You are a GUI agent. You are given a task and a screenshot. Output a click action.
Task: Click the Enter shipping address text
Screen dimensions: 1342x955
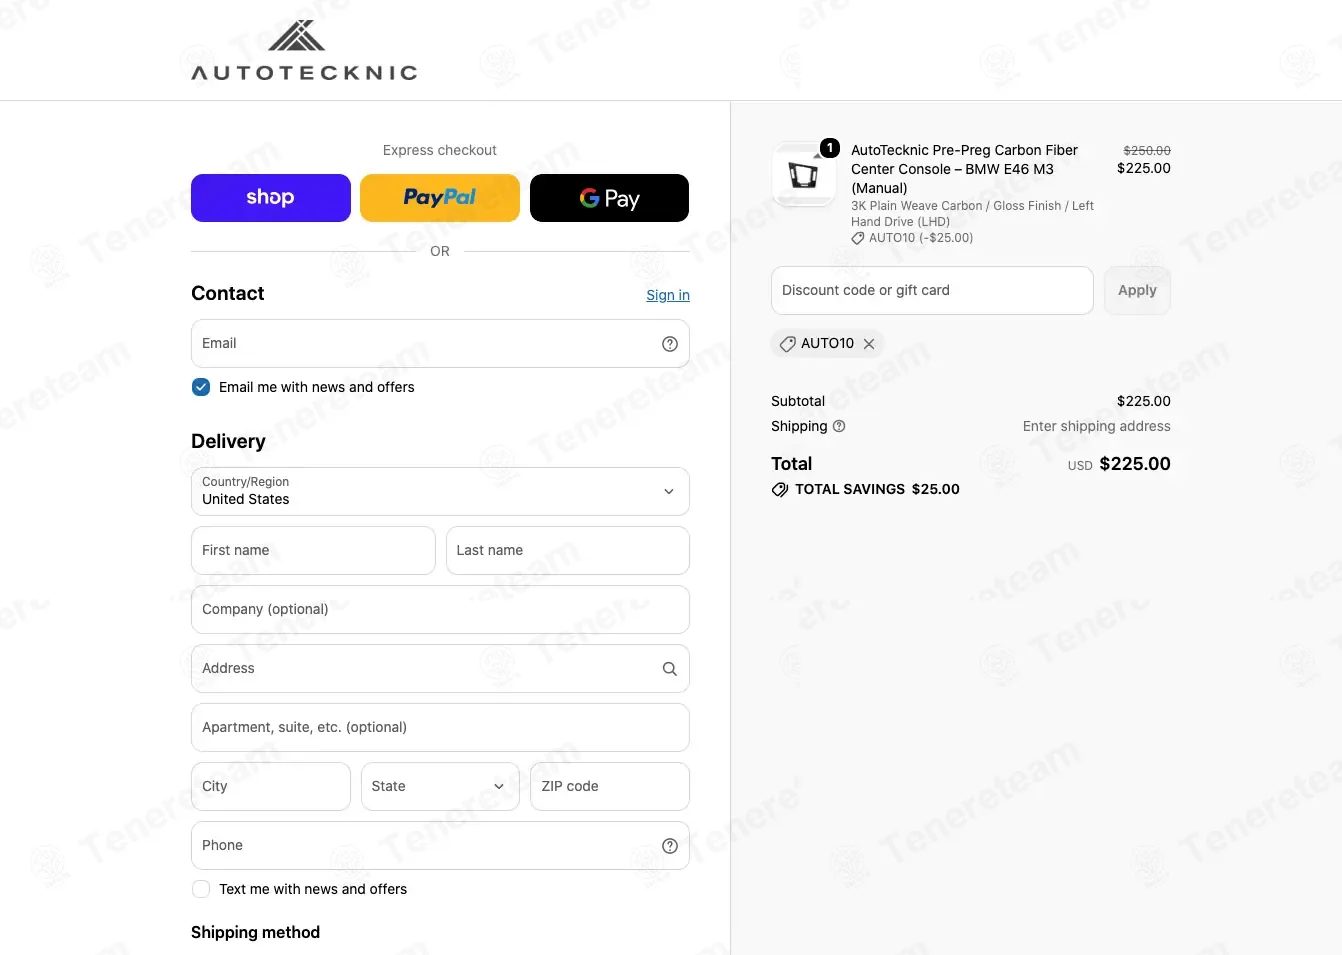point(1096,426)
